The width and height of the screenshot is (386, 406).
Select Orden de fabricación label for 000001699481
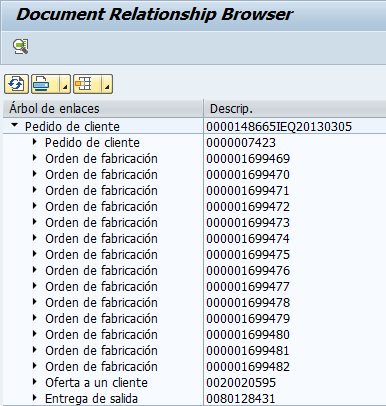point(101,351)
